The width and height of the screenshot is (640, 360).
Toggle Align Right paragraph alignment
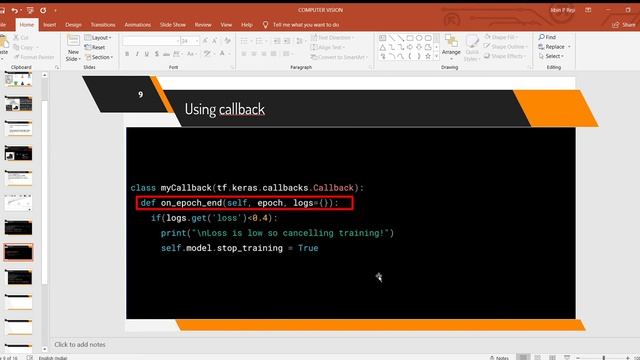(264, 54)
